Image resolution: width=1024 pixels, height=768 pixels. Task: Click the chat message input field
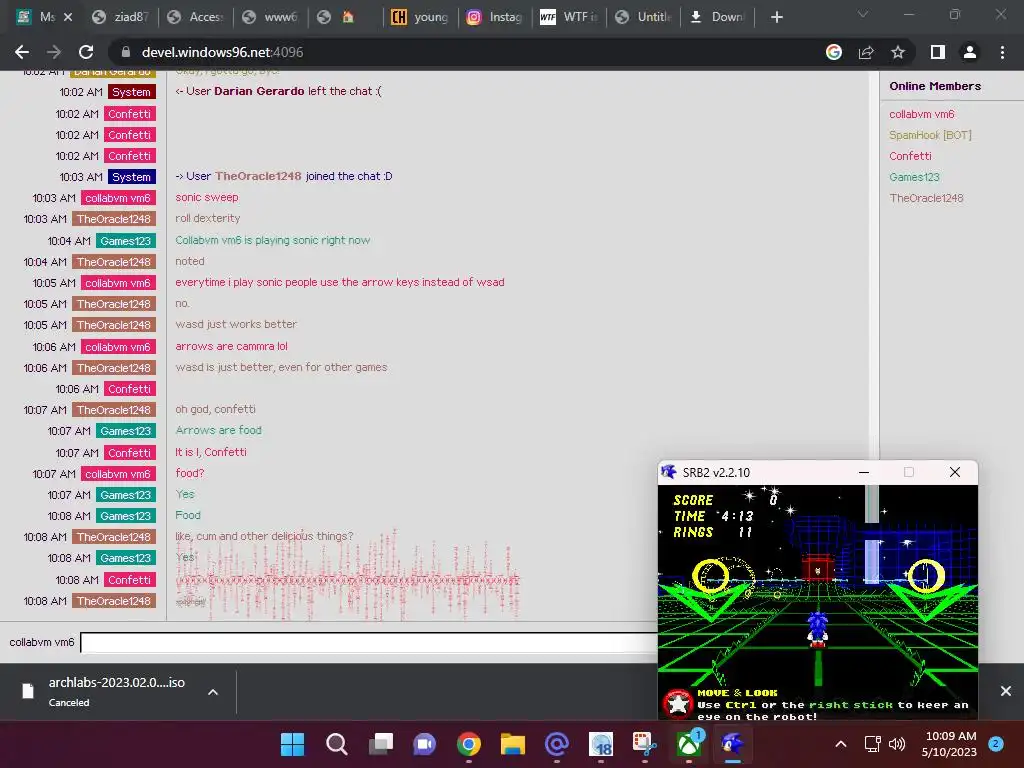[x=369, y=643]
